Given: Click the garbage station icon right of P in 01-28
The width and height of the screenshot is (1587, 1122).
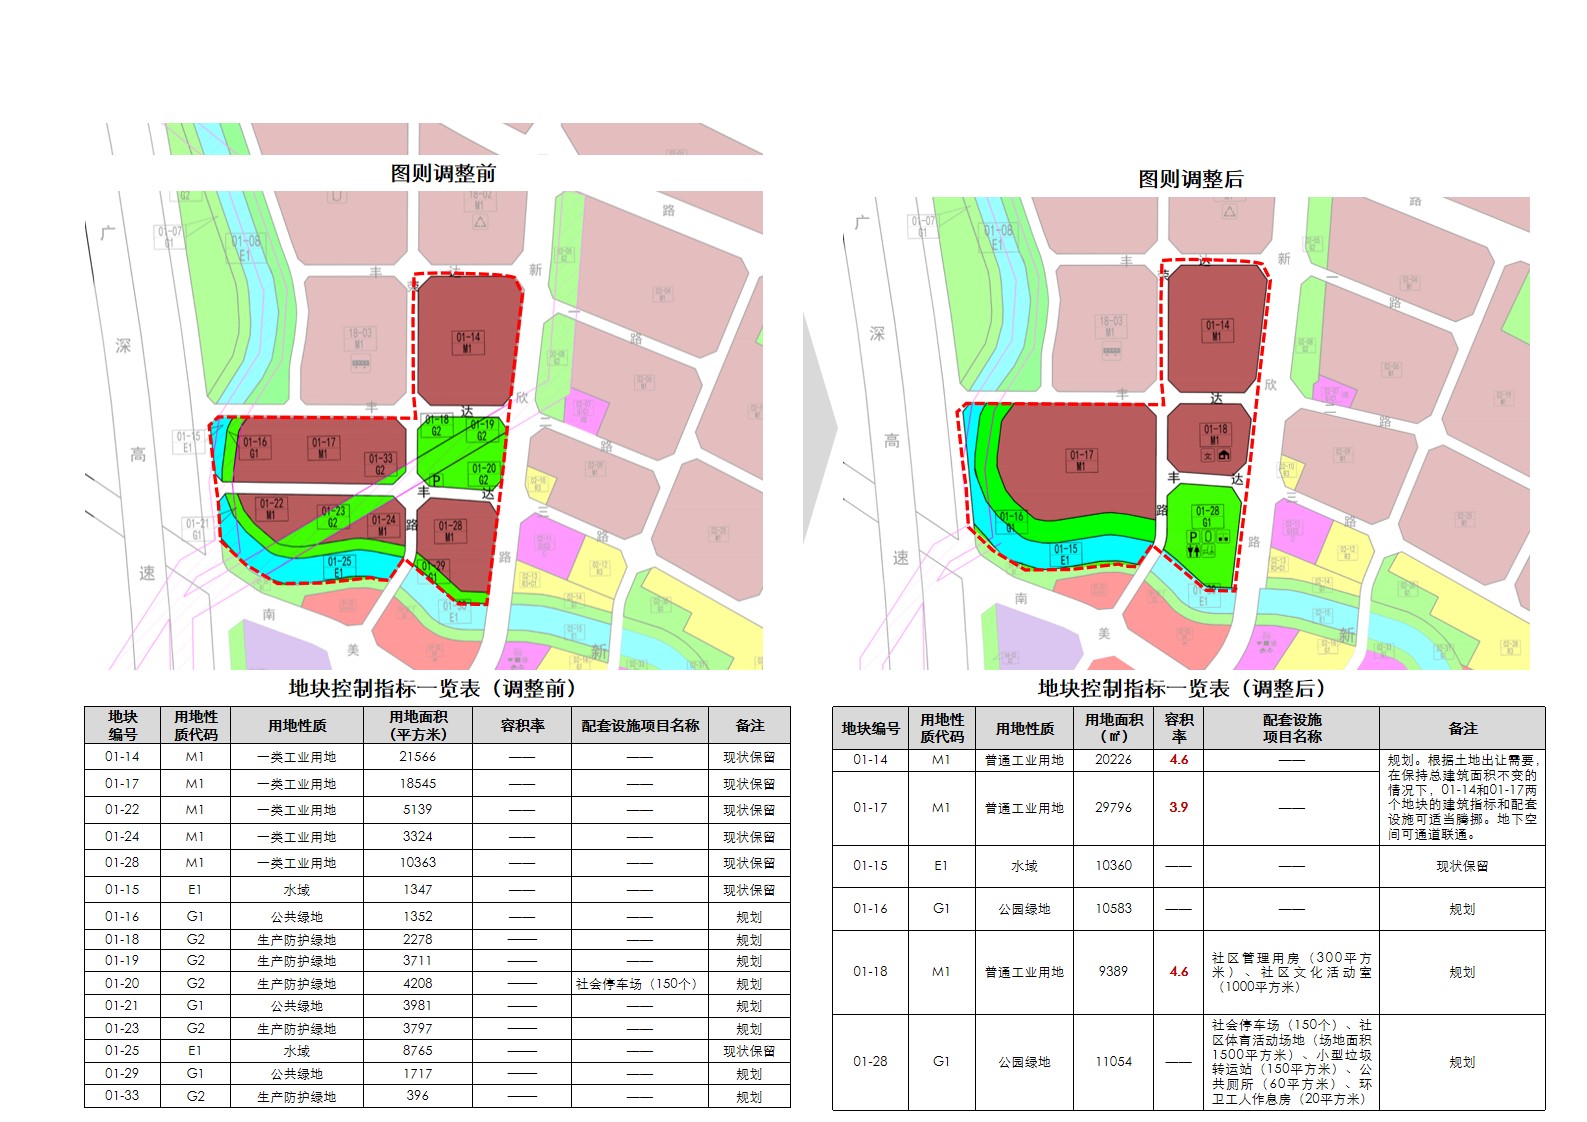Looking at the screenshot, I should (x=1208, y=537).
